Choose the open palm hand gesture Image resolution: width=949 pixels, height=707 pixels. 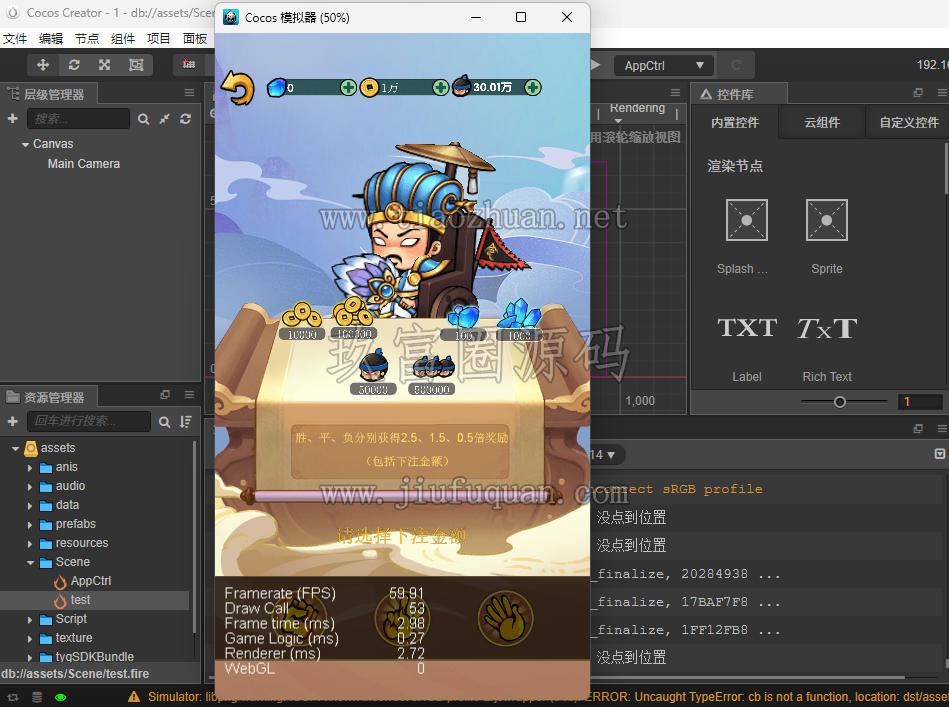click(x=505, y=618)
